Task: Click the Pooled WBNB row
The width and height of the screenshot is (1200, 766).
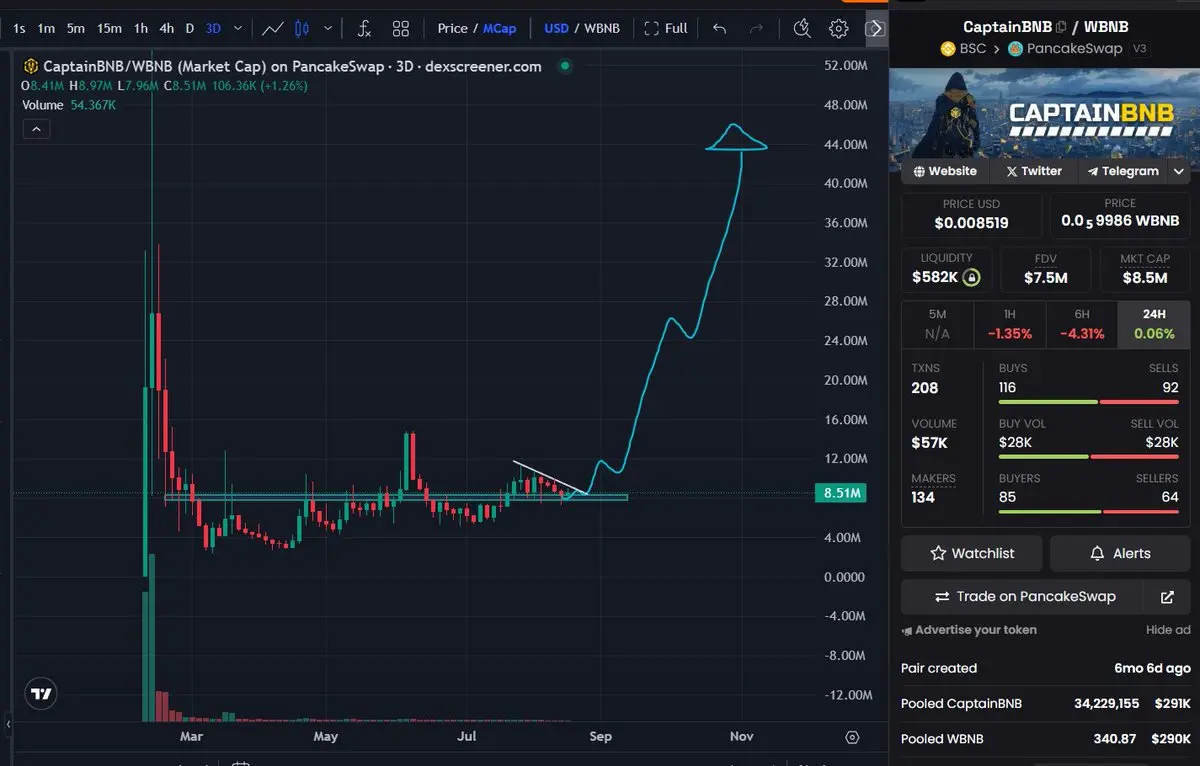Action: pos(1045,739)
